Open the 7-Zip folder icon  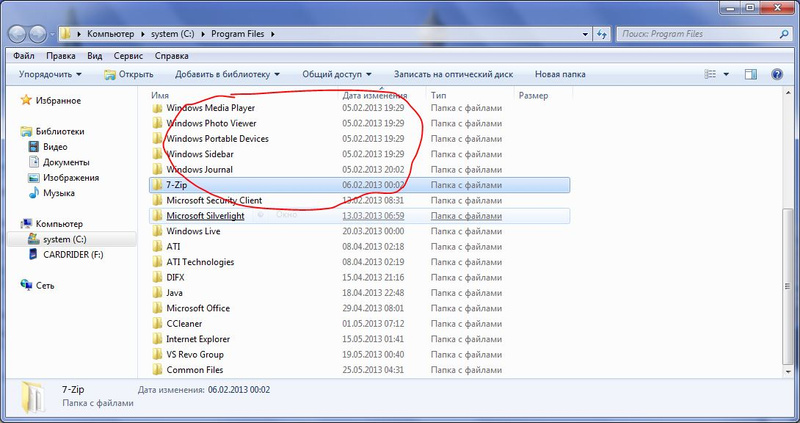pyautogui.click(x=157, y=185)
